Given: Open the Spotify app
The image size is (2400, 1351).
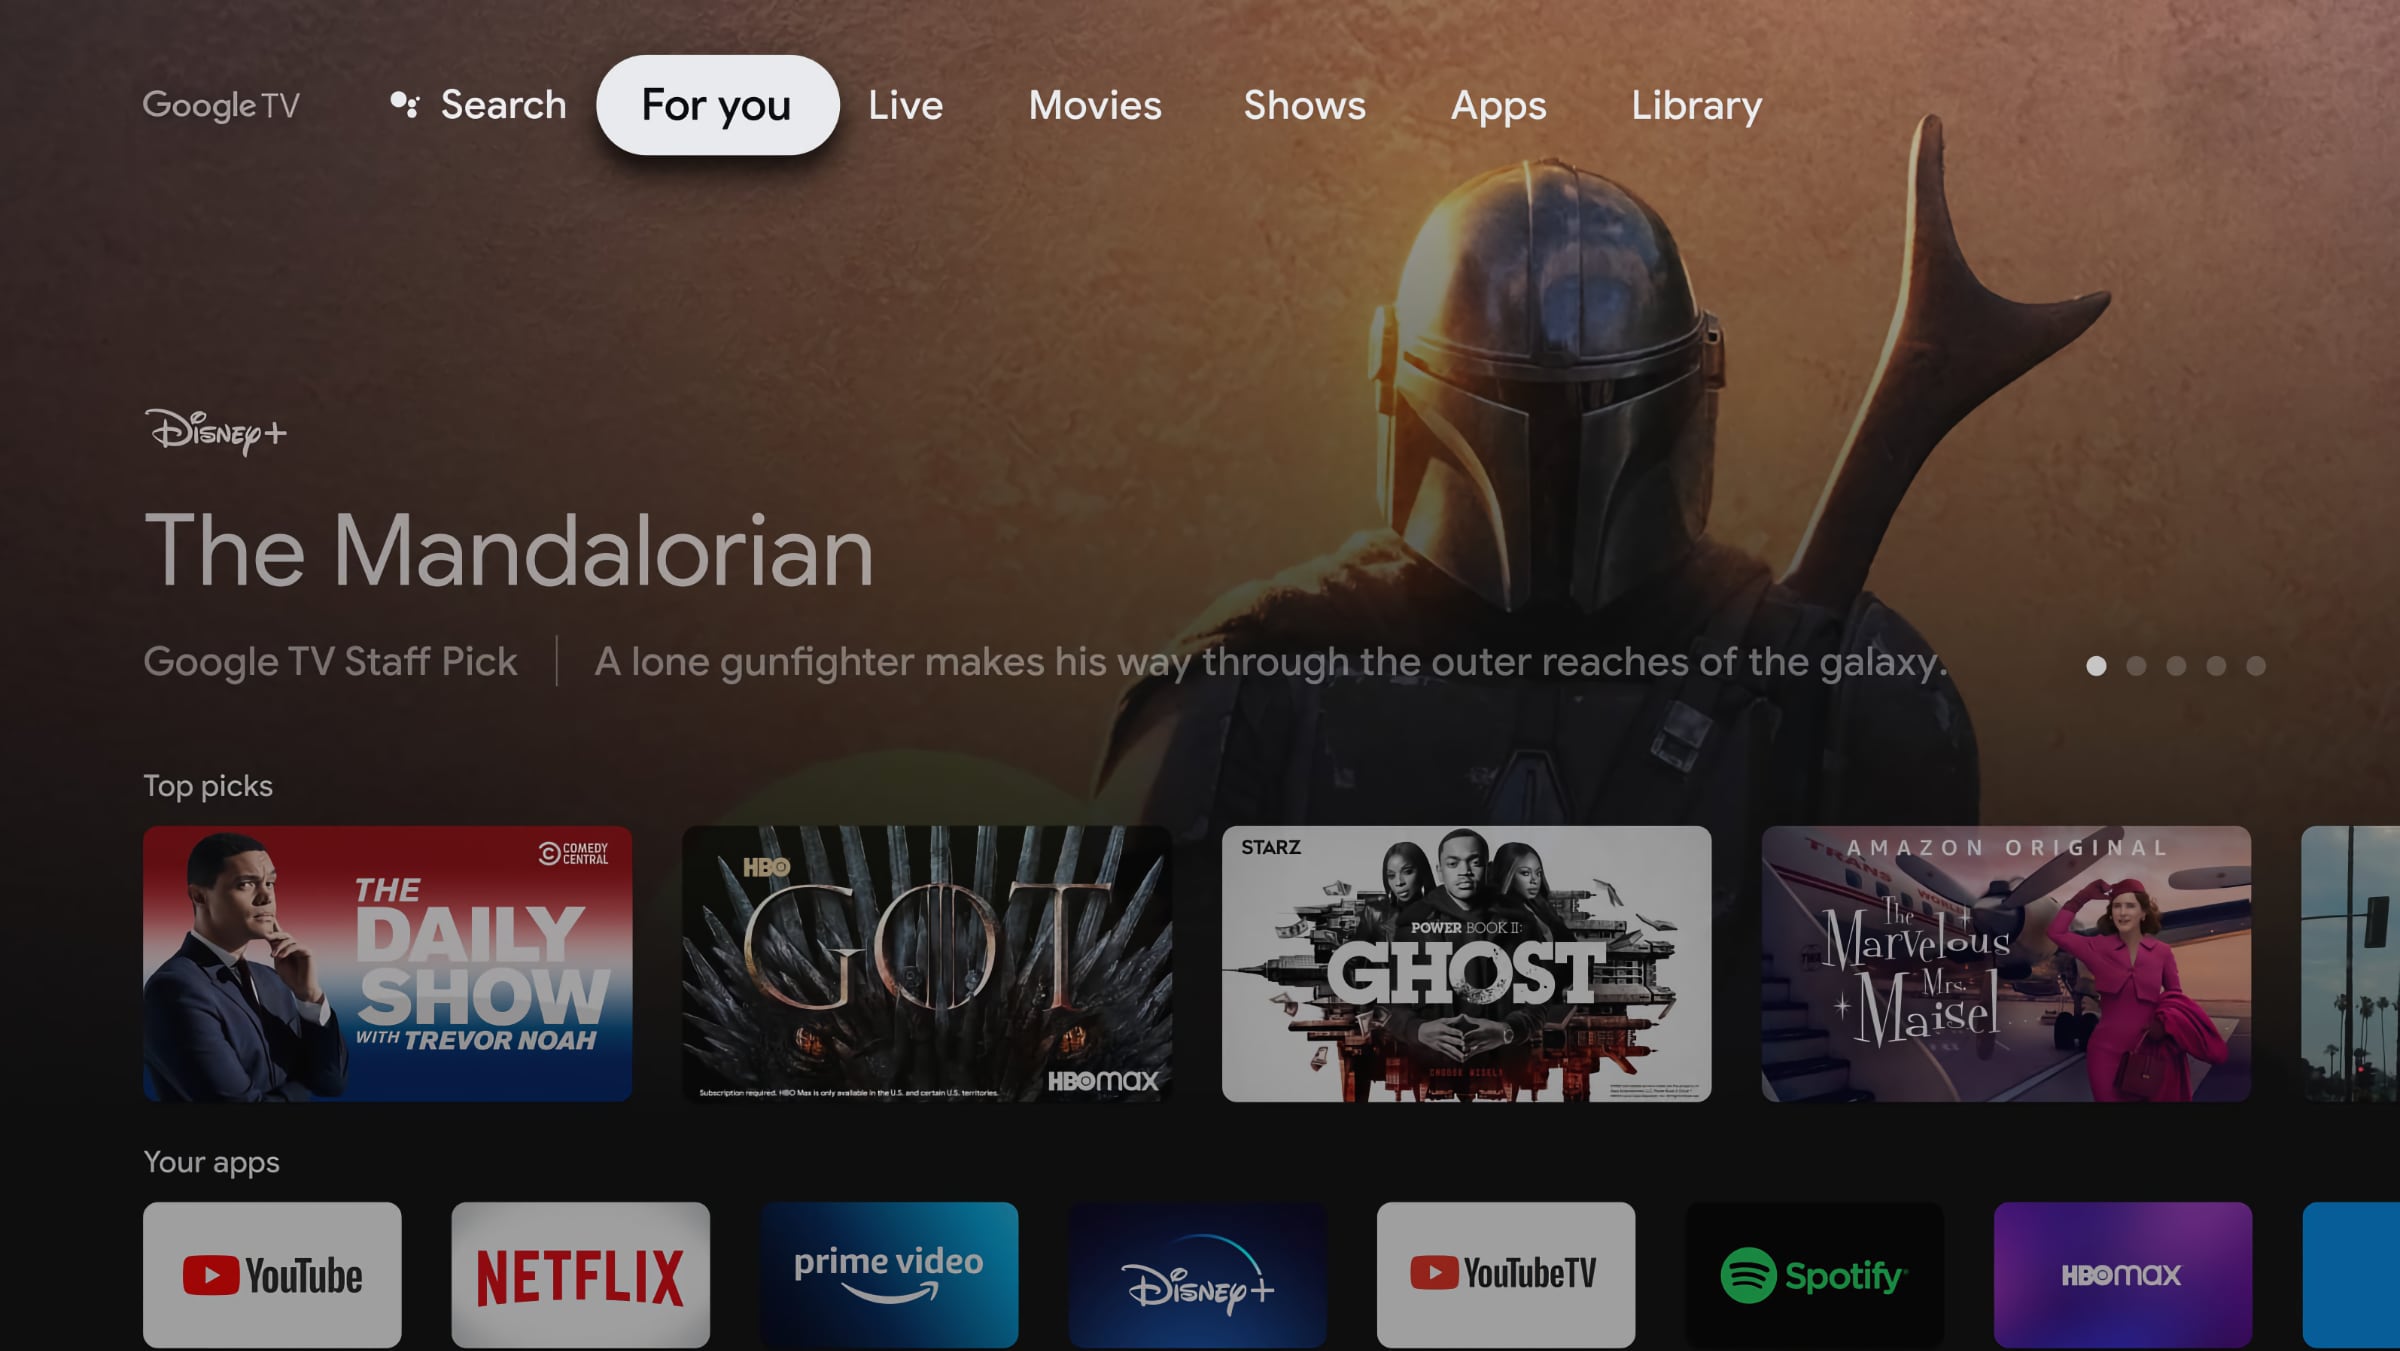Looking at the screenshot, I should 1813,1274.
